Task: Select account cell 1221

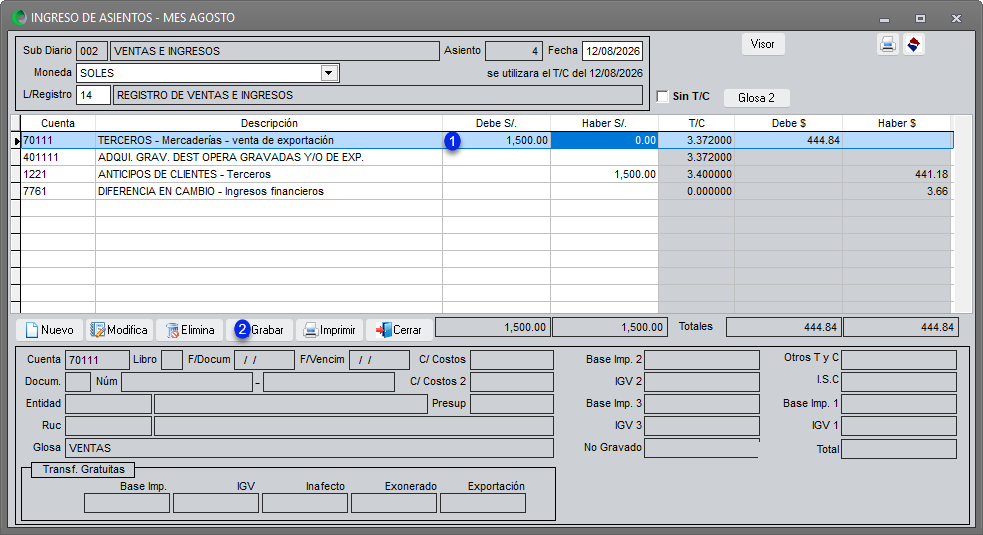Action: (x=58, y=174)
